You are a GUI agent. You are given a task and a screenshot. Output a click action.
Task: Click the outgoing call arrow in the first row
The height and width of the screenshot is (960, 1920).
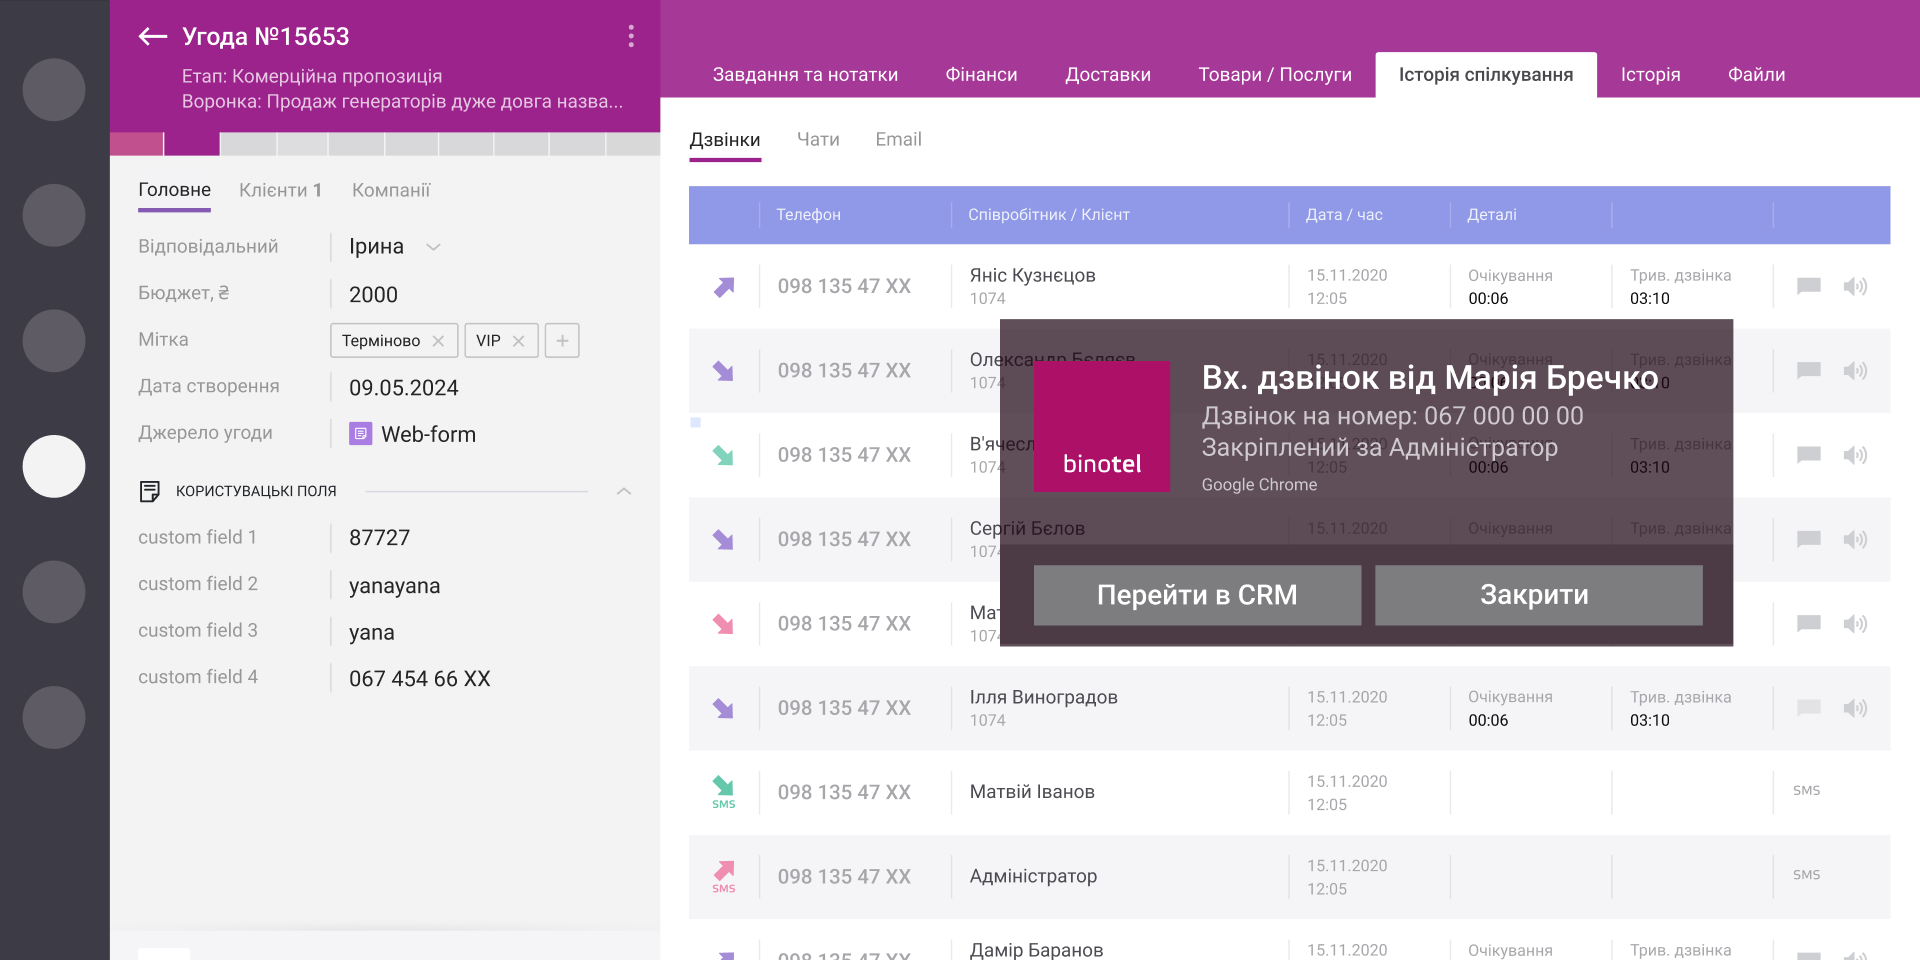click(x=723, y=286)
